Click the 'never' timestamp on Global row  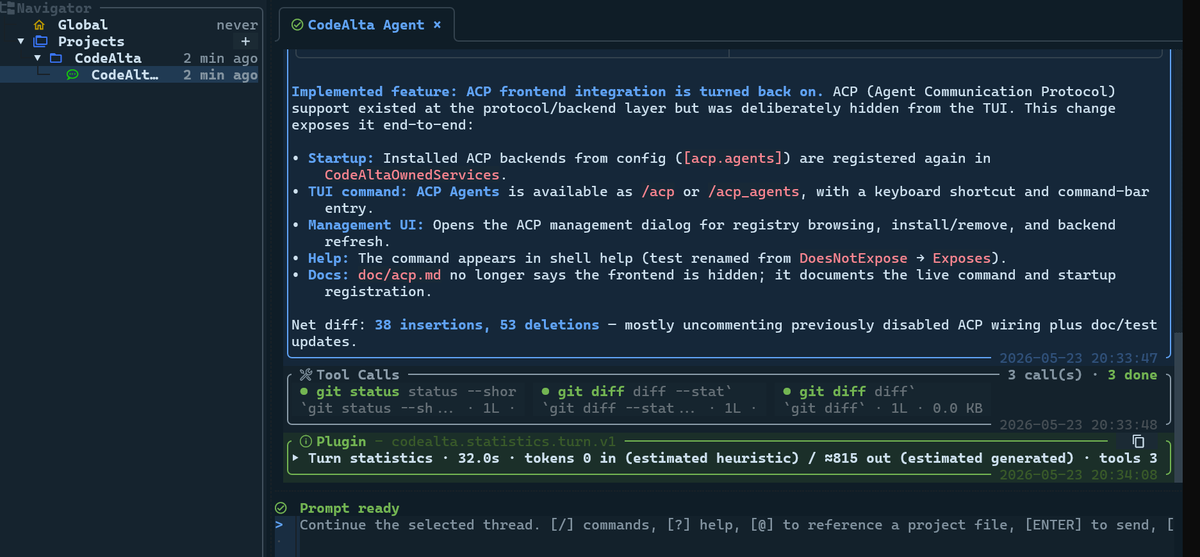pyautogui.click(x=237, y=25)
